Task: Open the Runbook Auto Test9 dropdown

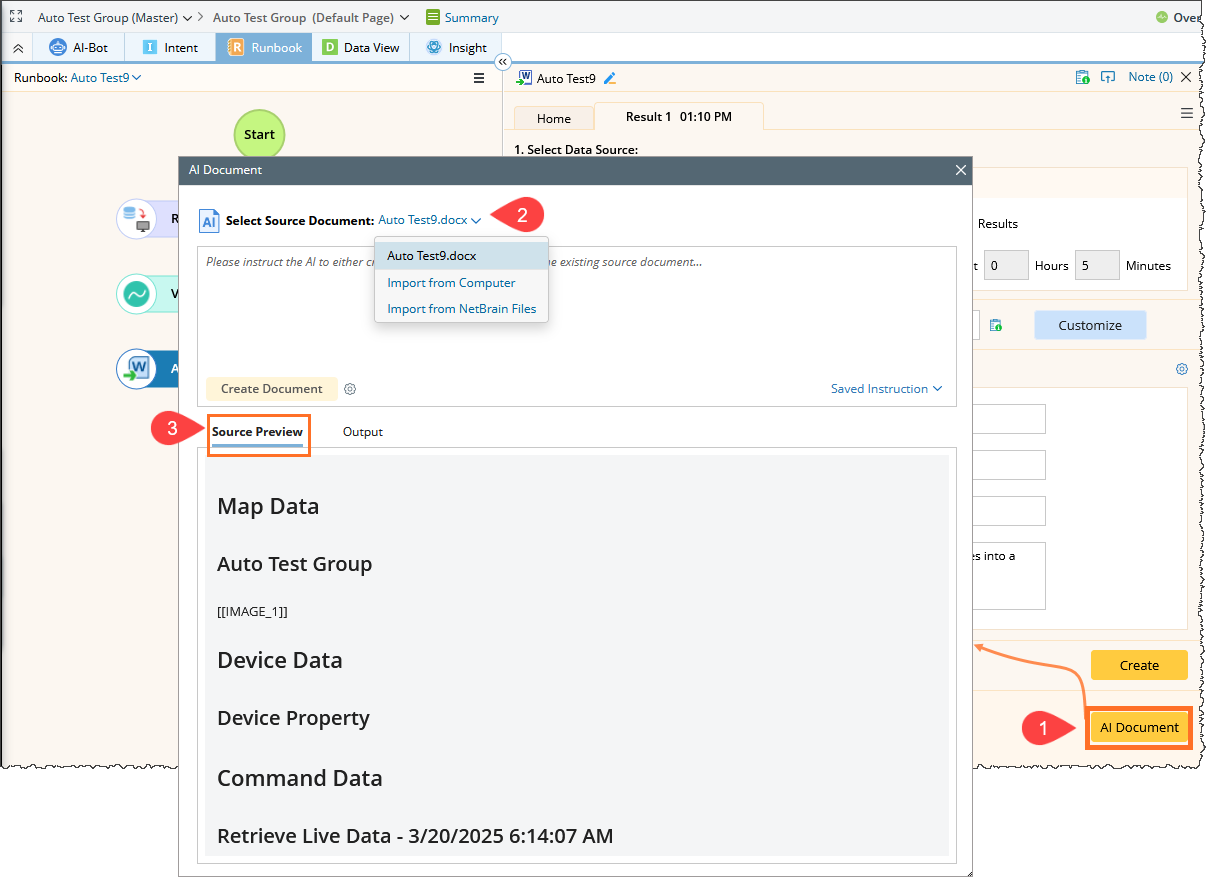Action: click(106, 77)
